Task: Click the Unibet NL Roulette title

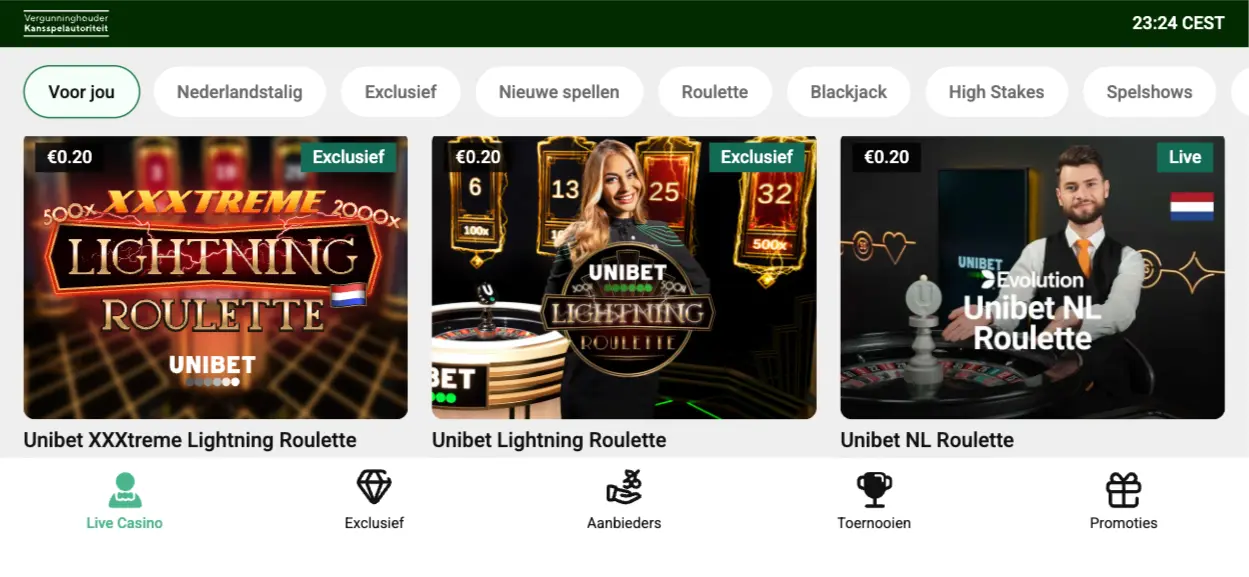Action: pos(927,440)
